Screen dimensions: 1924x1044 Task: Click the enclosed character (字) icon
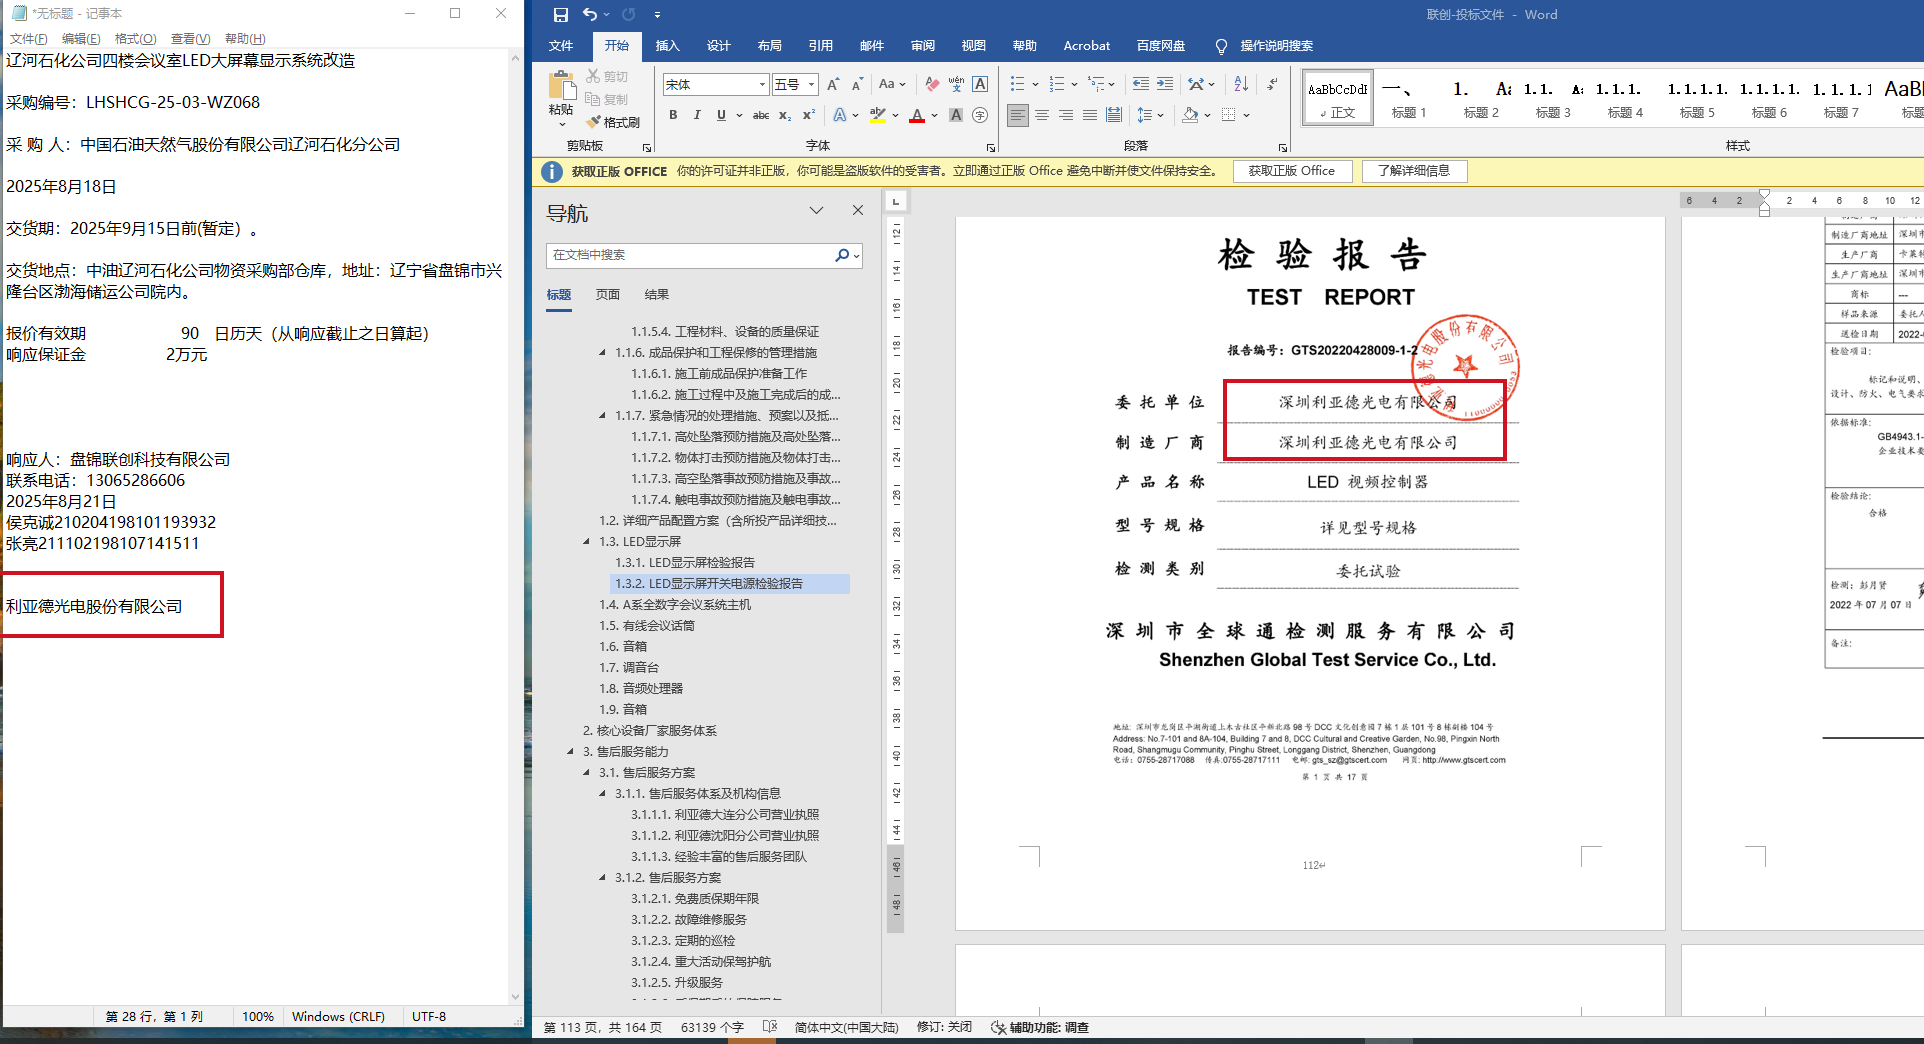980,115
